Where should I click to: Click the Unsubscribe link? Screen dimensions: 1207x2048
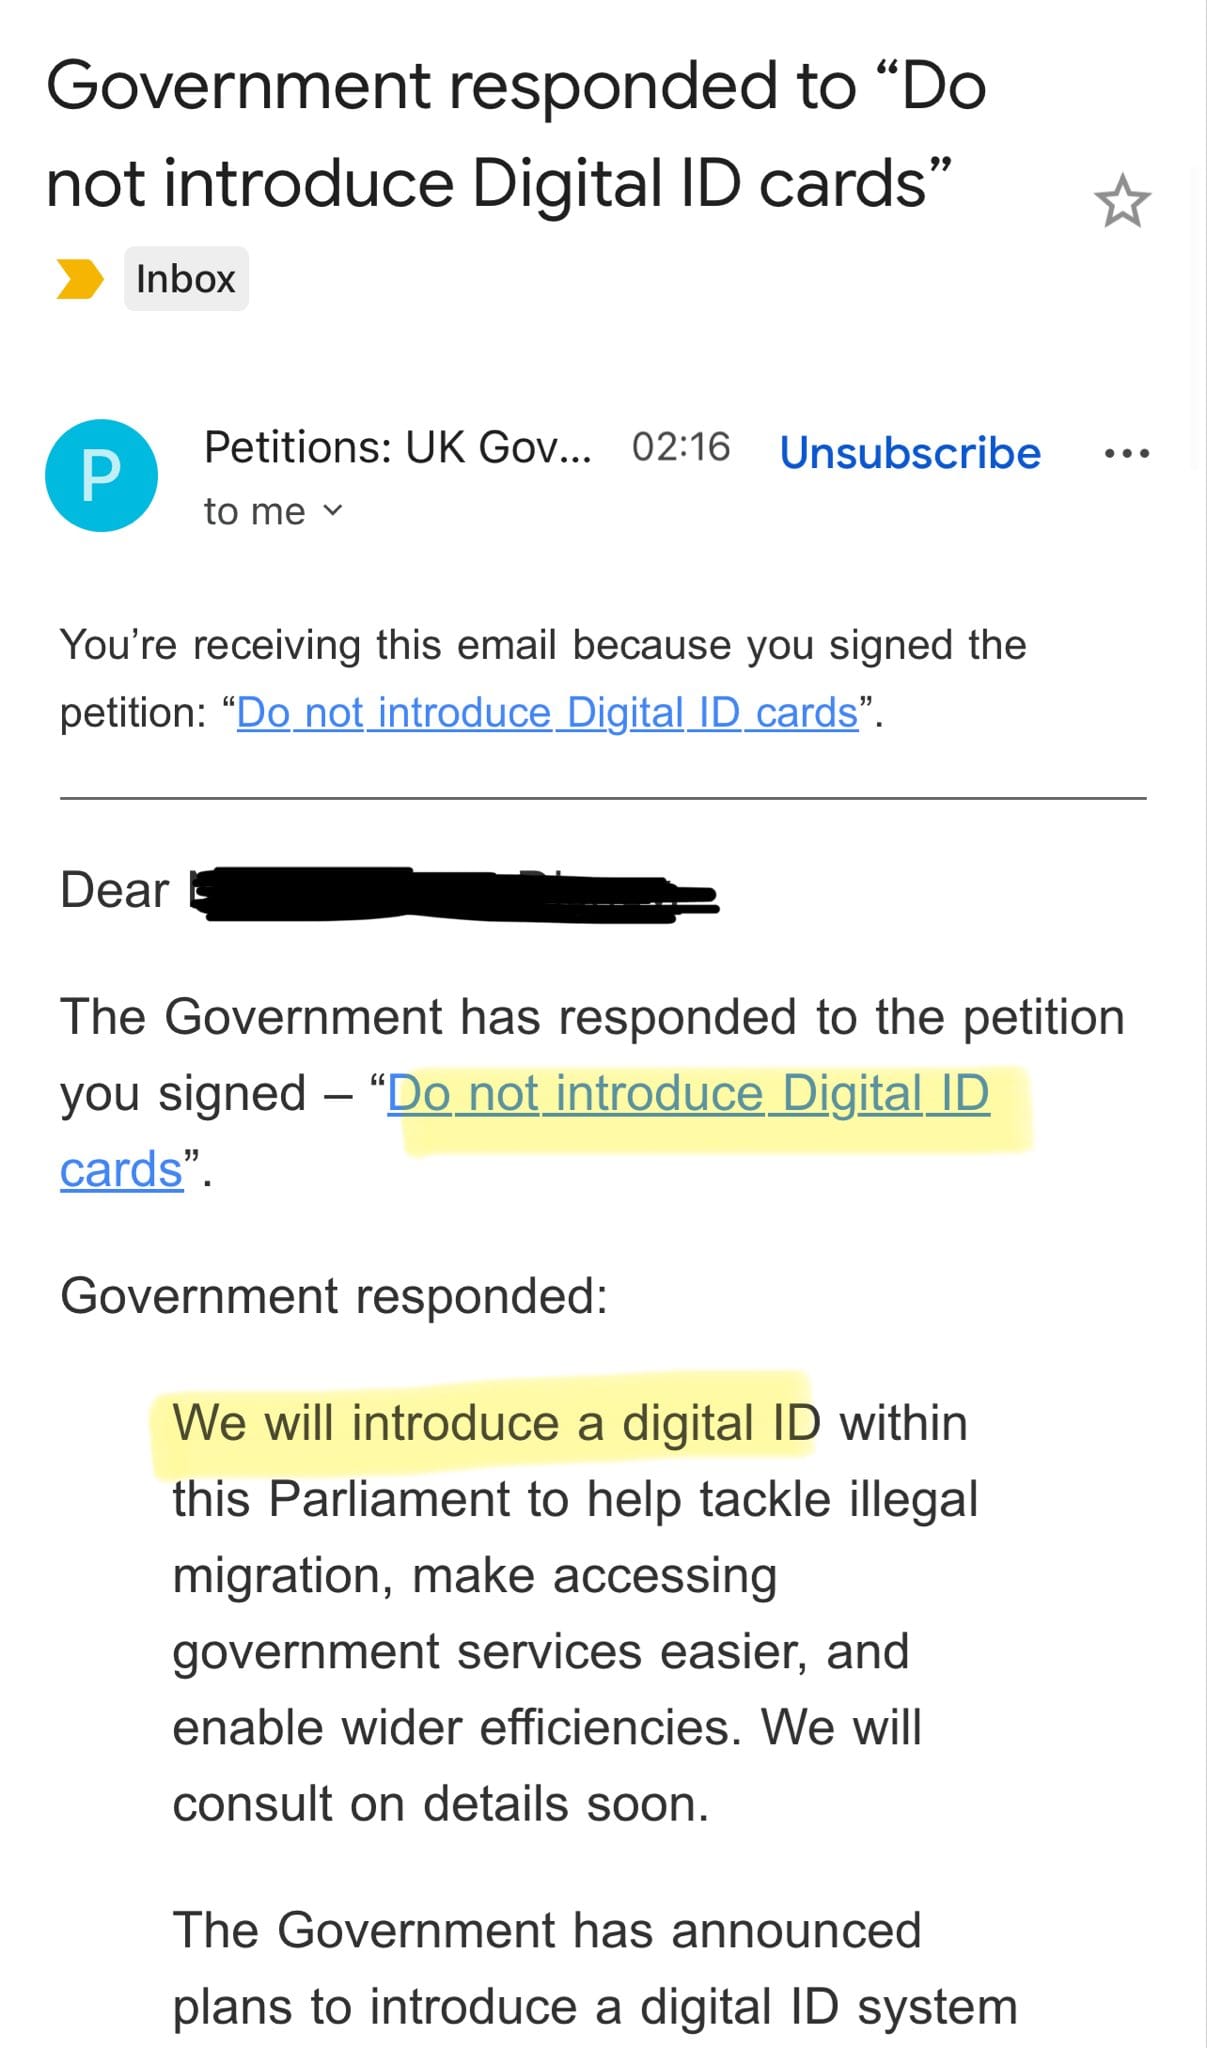pos(909,453)
